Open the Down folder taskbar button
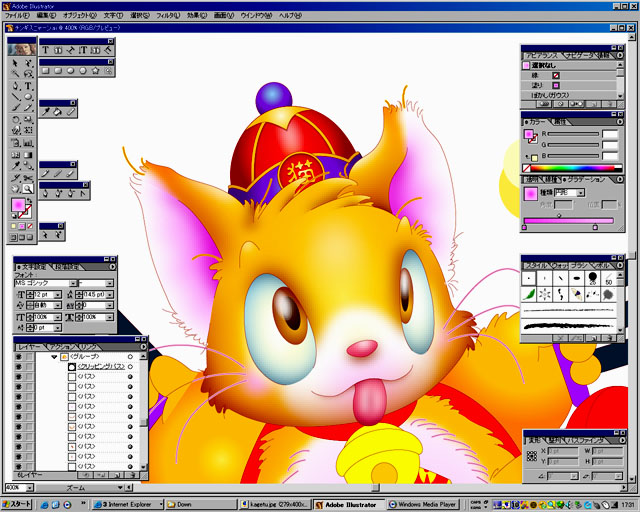 [x=201, y=505]
